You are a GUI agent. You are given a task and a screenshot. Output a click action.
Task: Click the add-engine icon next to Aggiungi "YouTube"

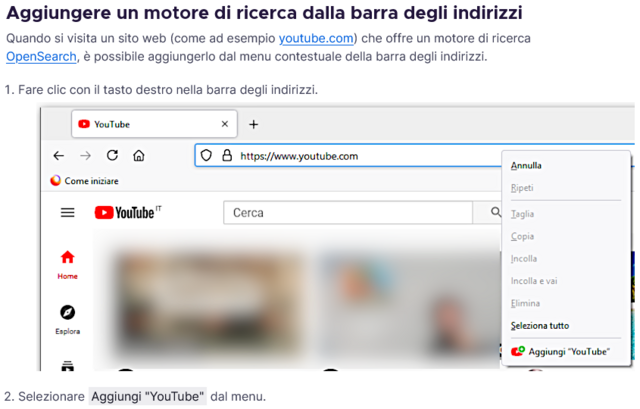tap(518, 351)
